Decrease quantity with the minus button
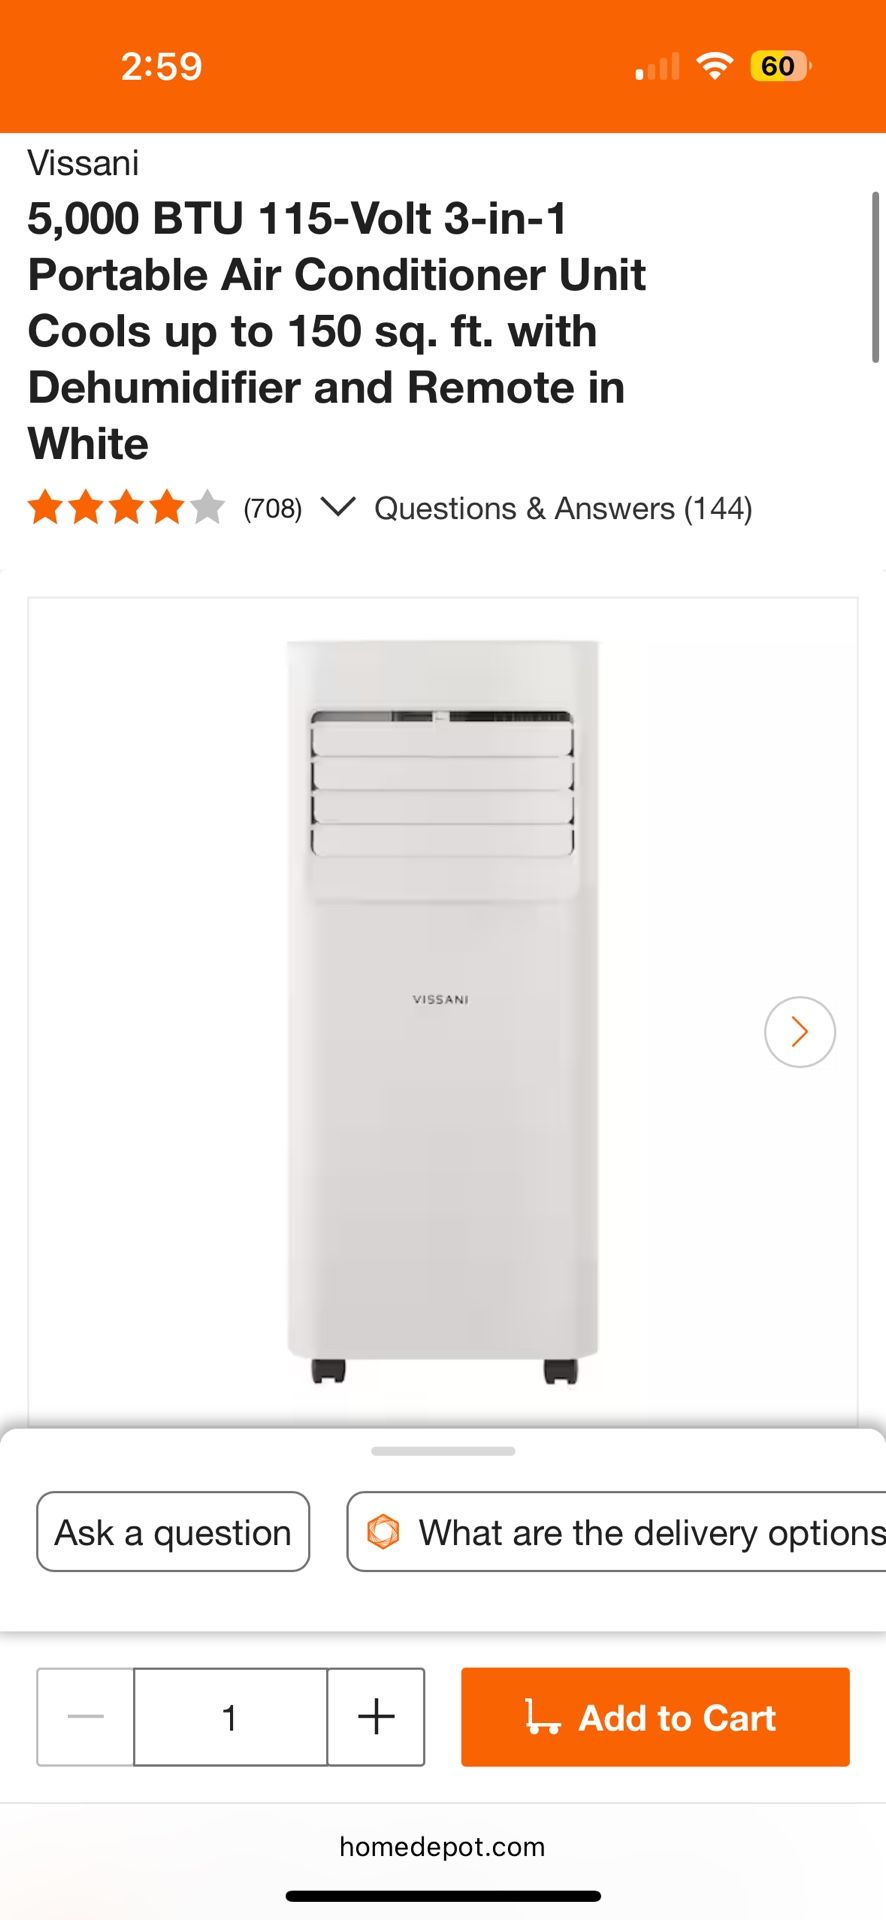 [85, 1717]
